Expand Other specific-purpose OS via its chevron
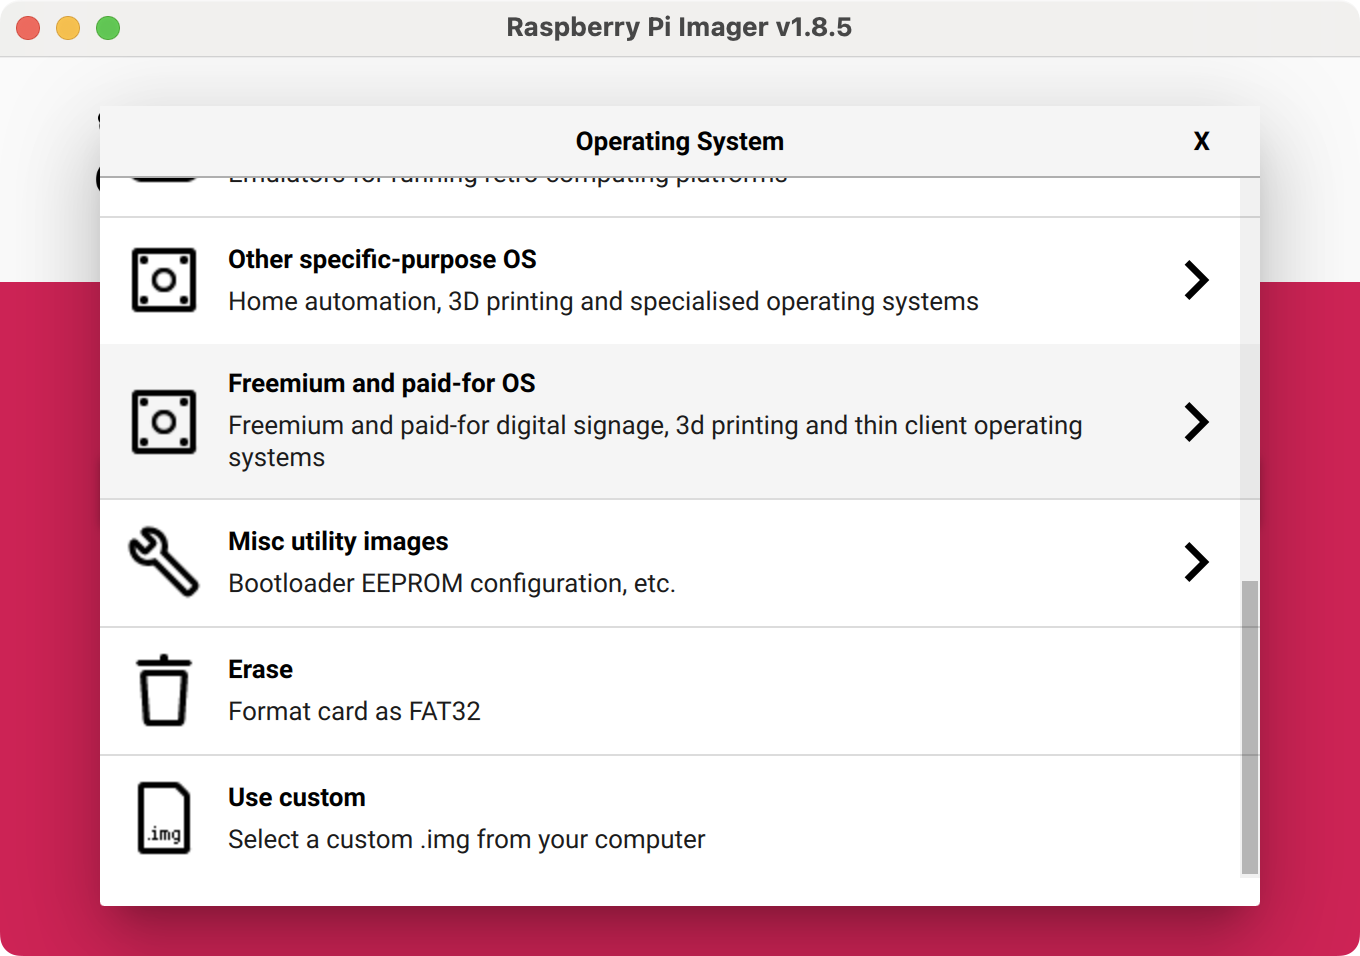 tap(1196, 280)
